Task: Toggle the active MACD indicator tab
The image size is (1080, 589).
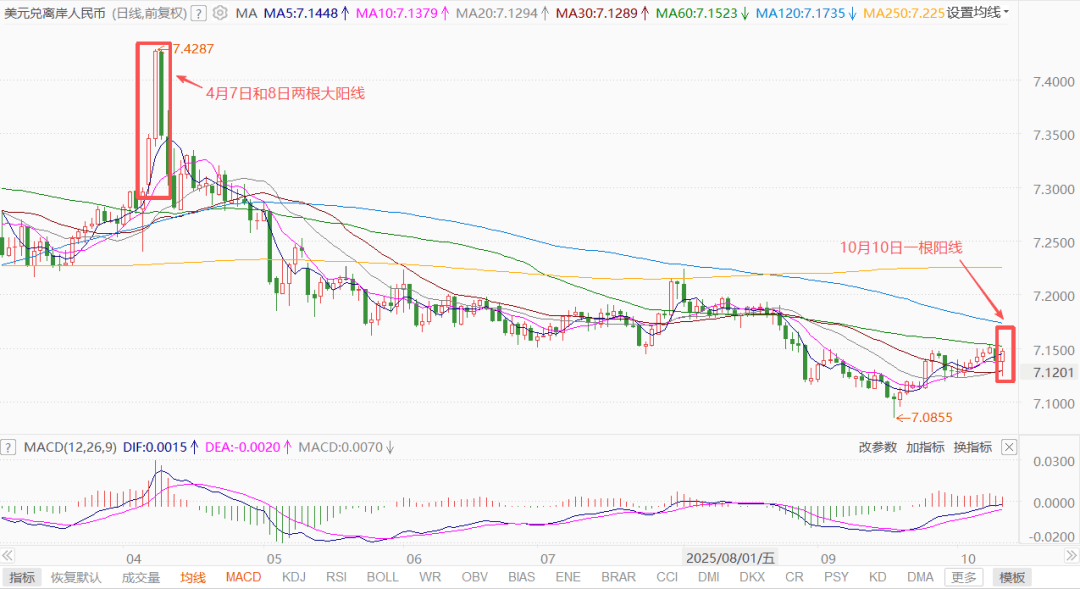Action: [x=243, y=577]
